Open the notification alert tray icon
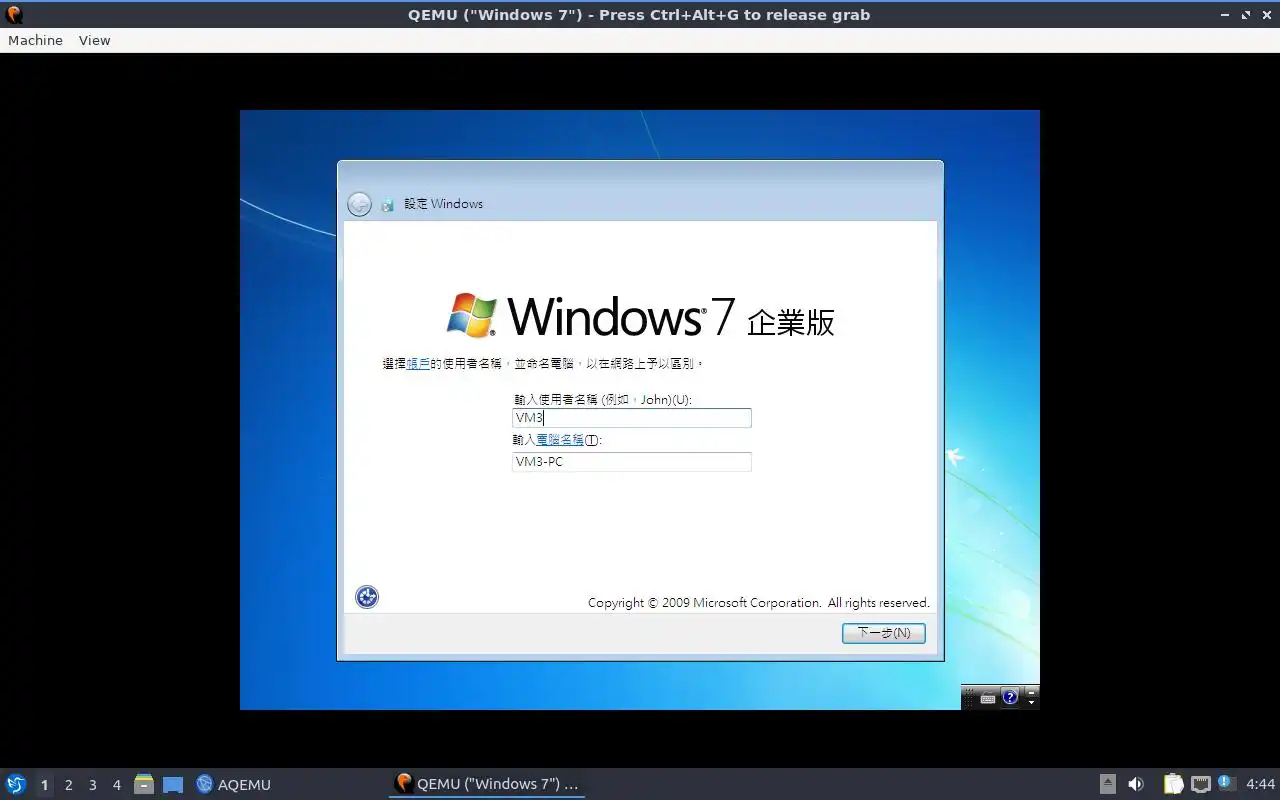 tap(1226, 783)
